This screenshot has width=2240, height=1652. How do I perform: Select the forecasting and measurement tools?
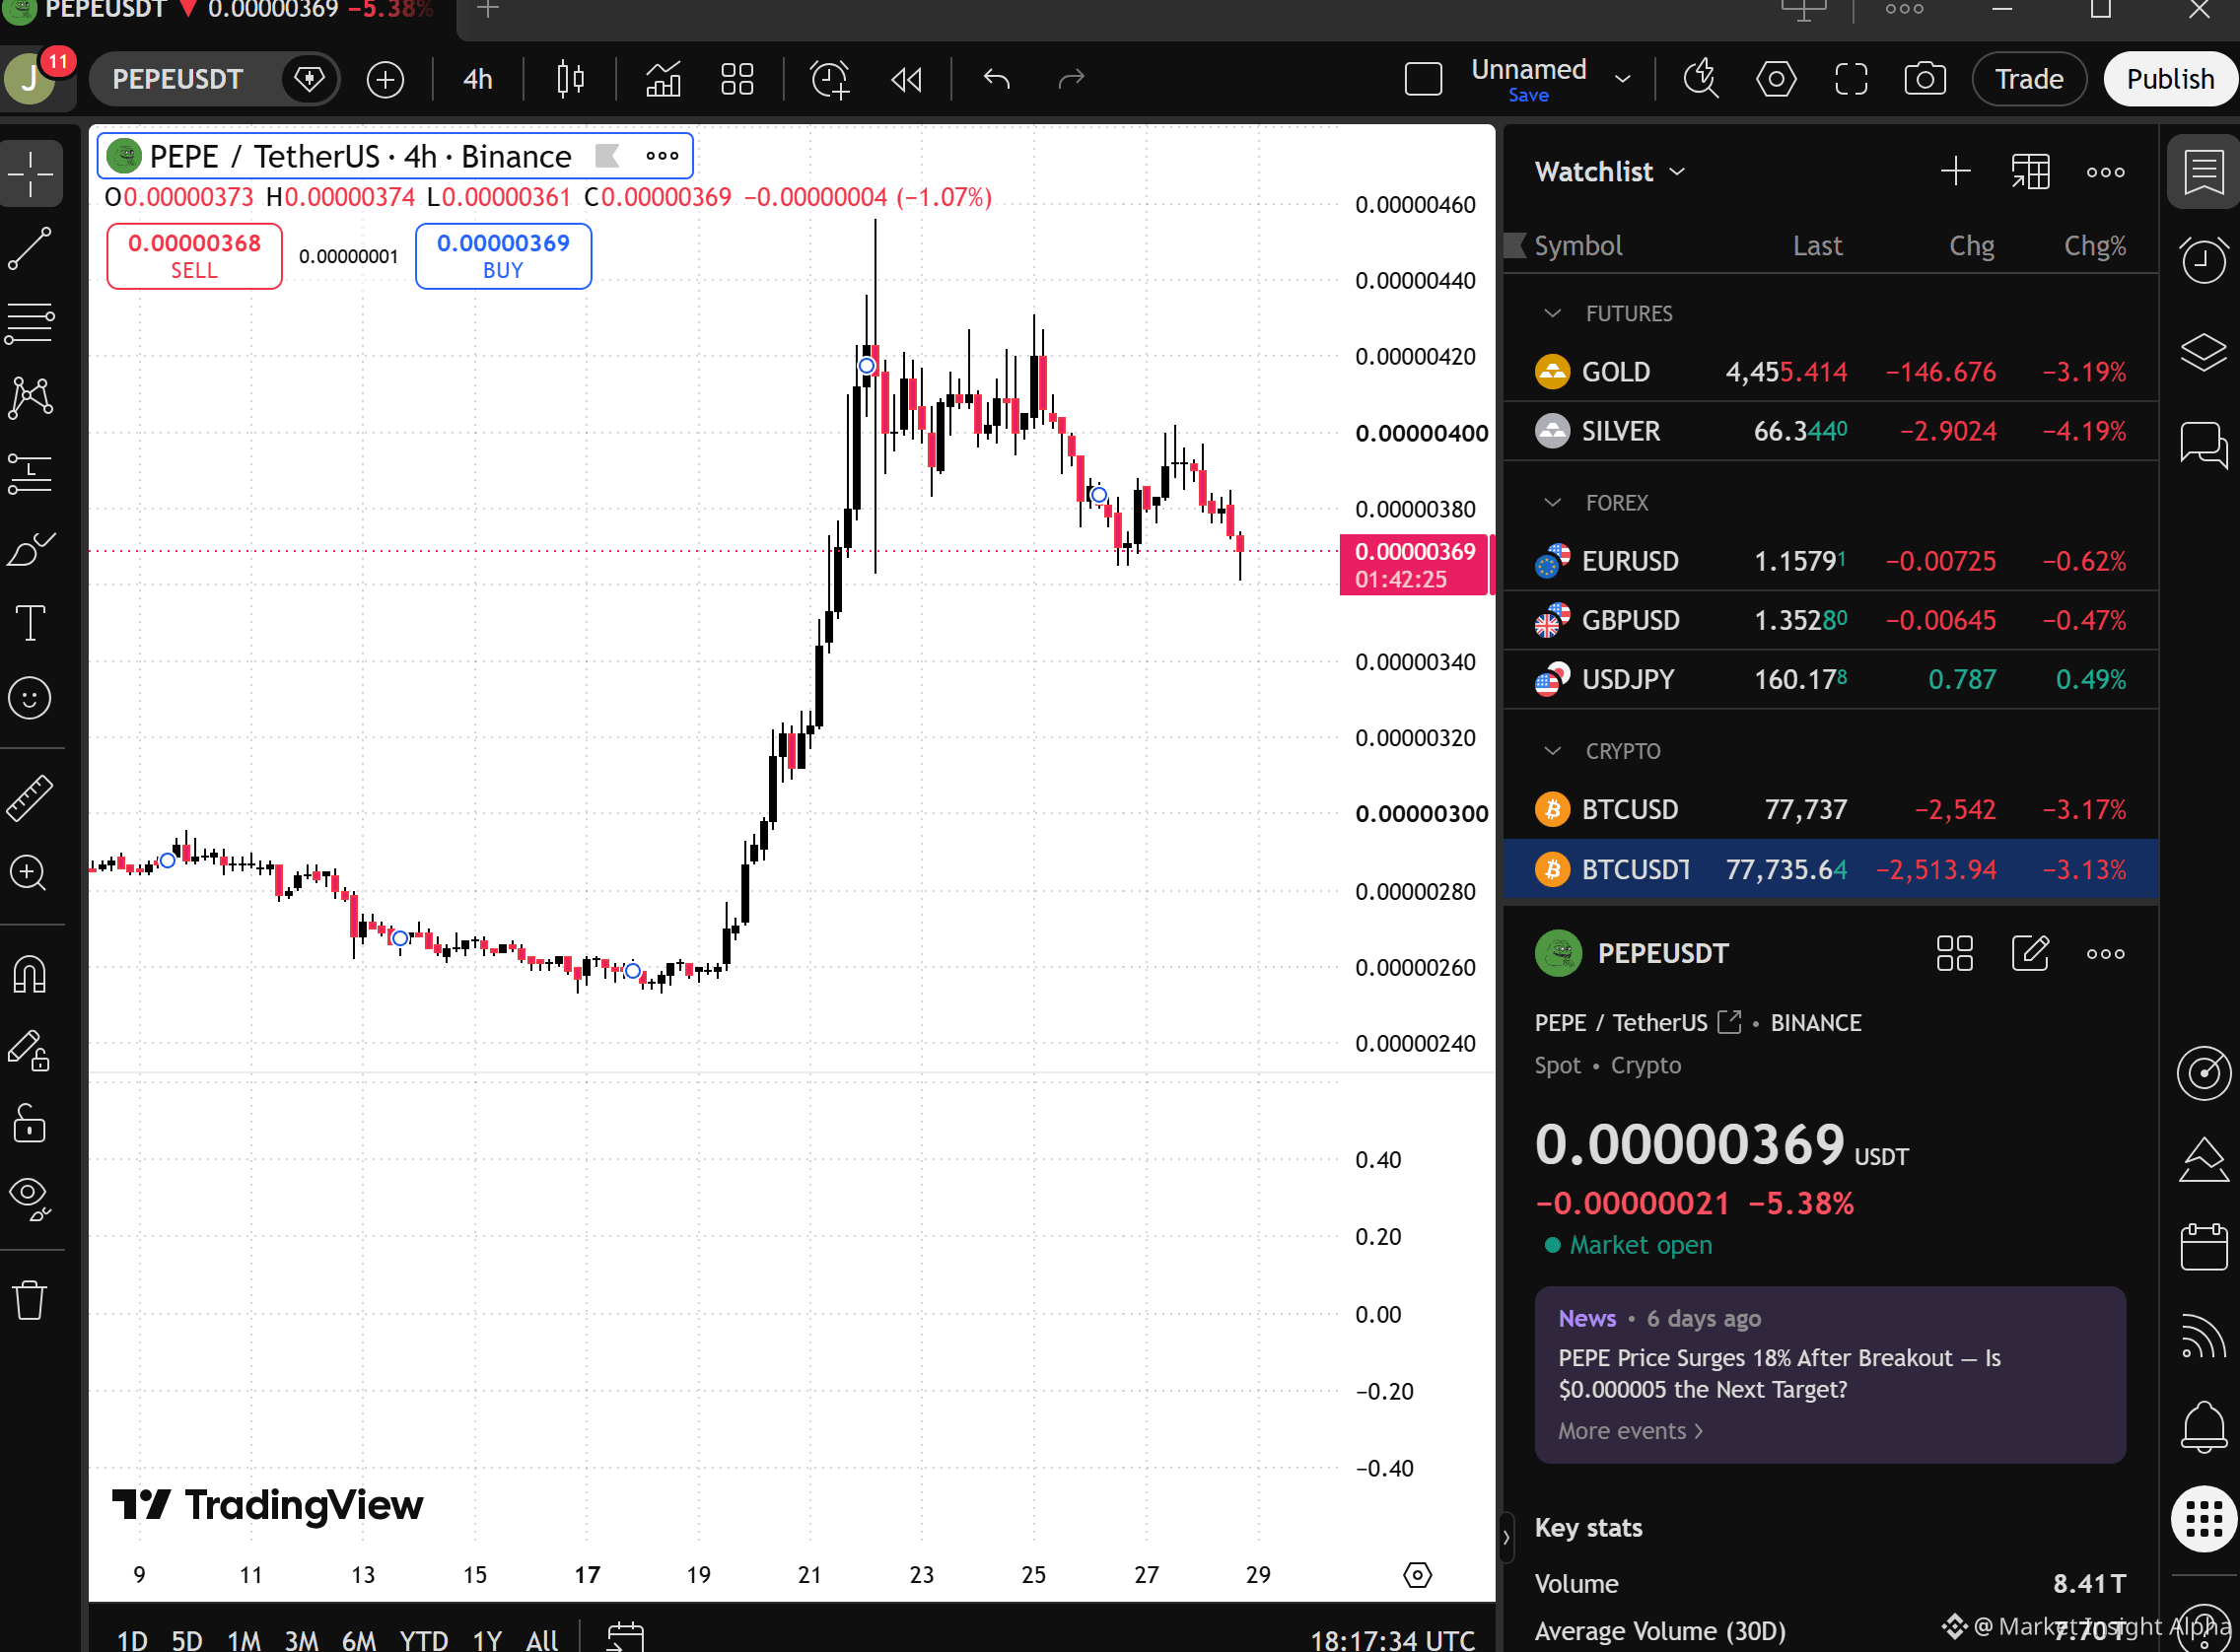pyautogui.click(x=30, y=473)
